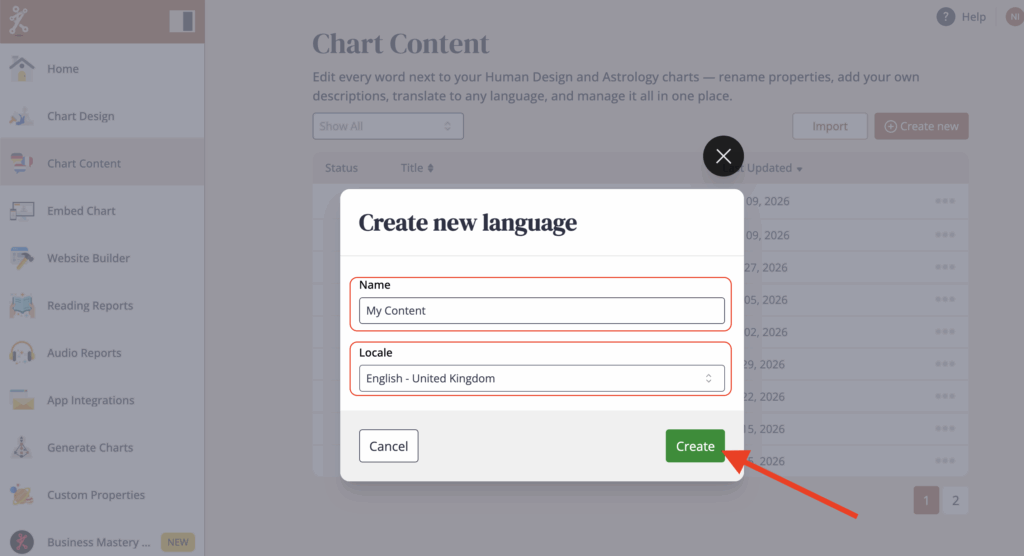Open the Embed Chart icon

point(22,211)
